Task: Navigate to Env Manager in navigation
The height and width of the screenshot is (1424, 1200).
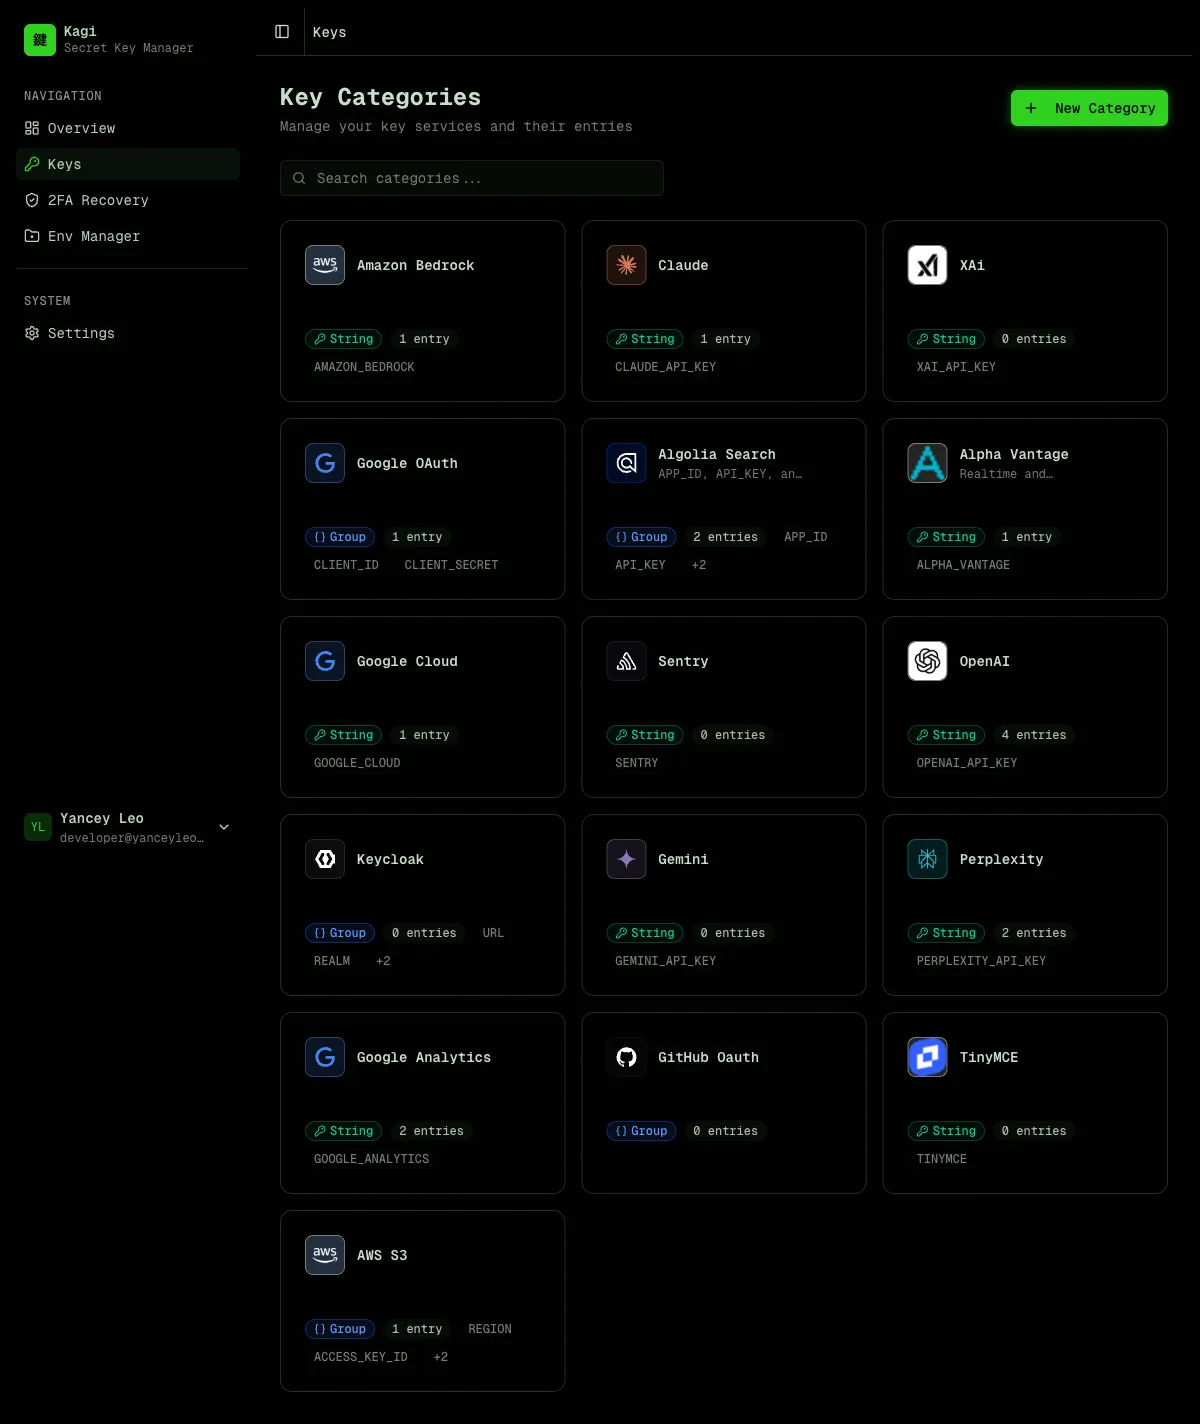Action: [x=93, y=236]
